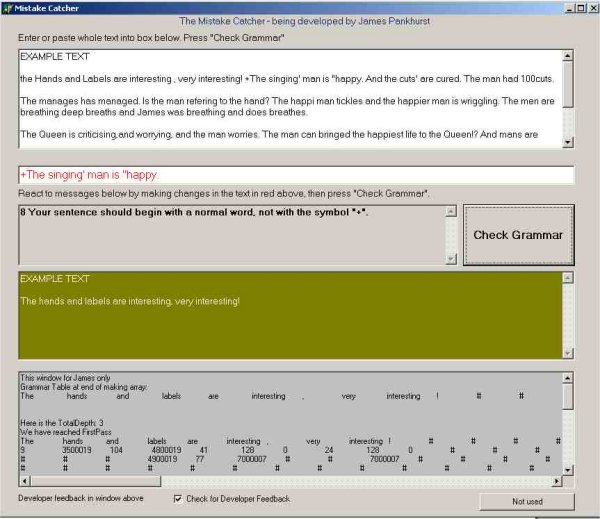Maximize the Mistake Catcher window
The image size is (600, 519).
580,8
